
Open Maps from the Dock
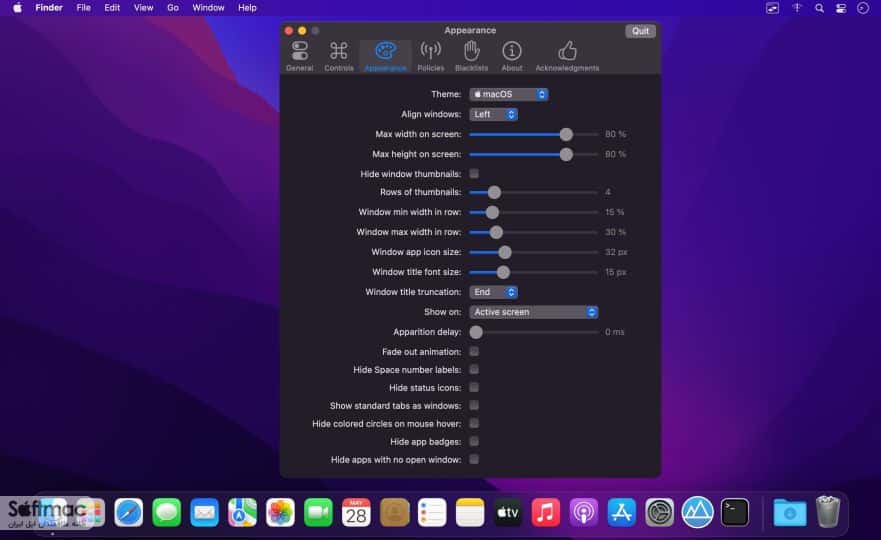point(242,512)
